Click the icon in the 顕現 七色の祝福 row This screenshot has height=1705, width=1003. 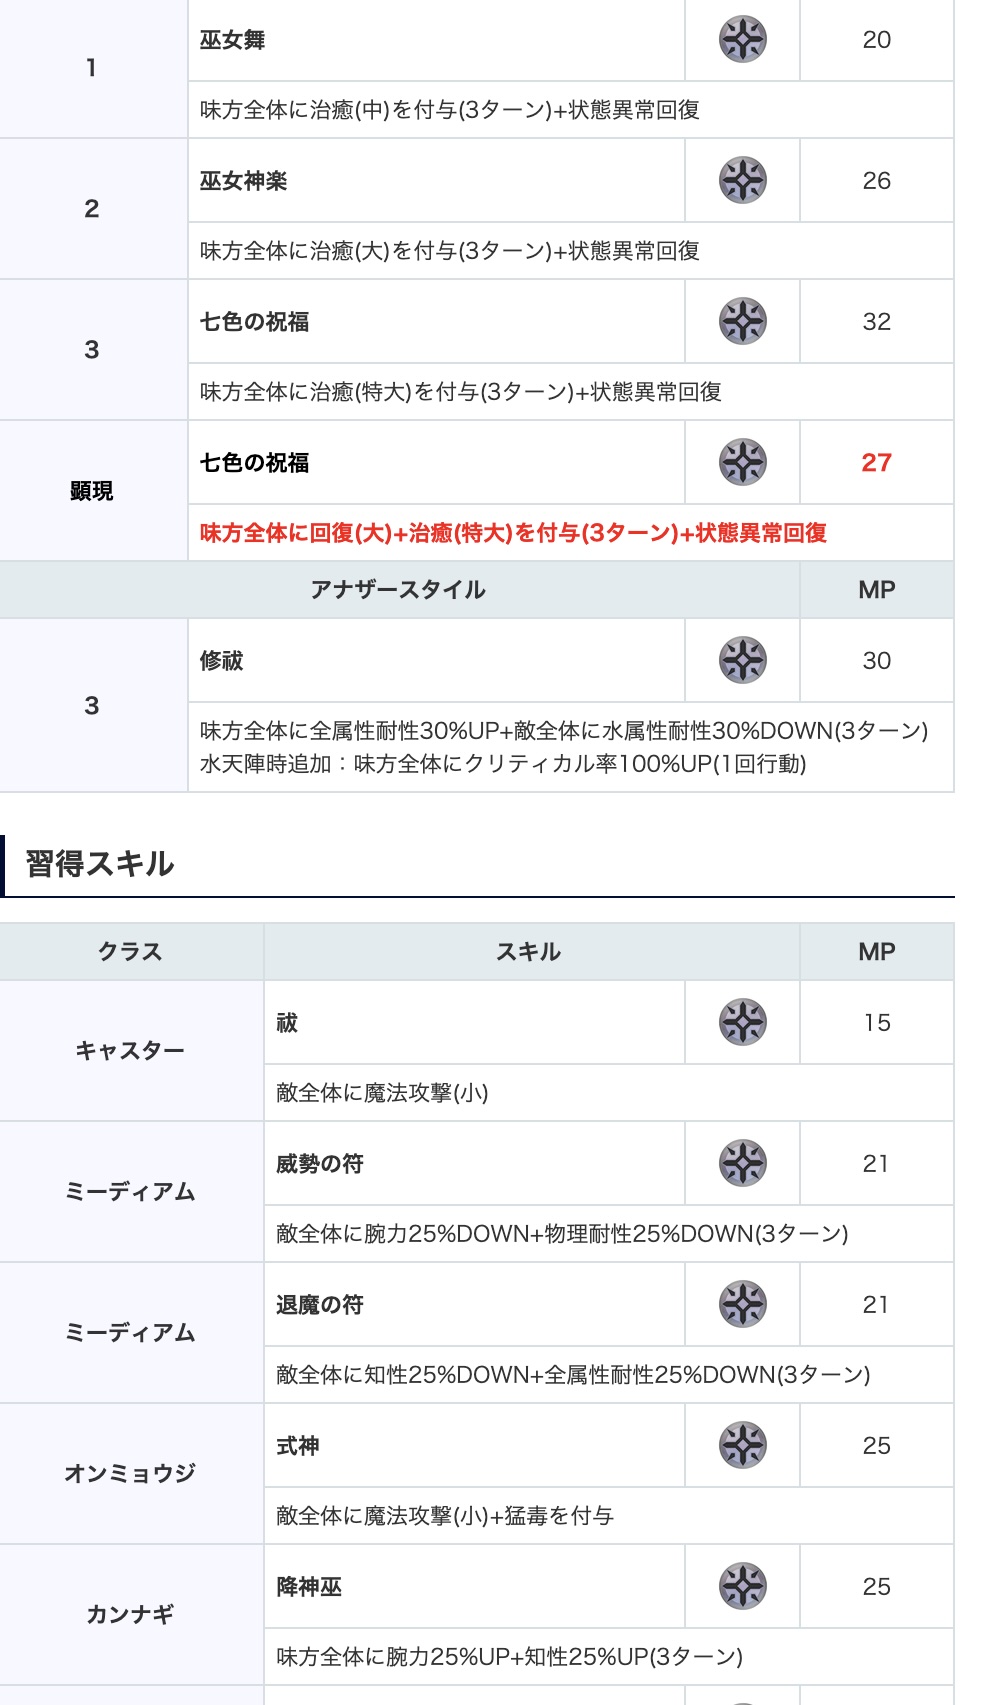coord(742,462)
